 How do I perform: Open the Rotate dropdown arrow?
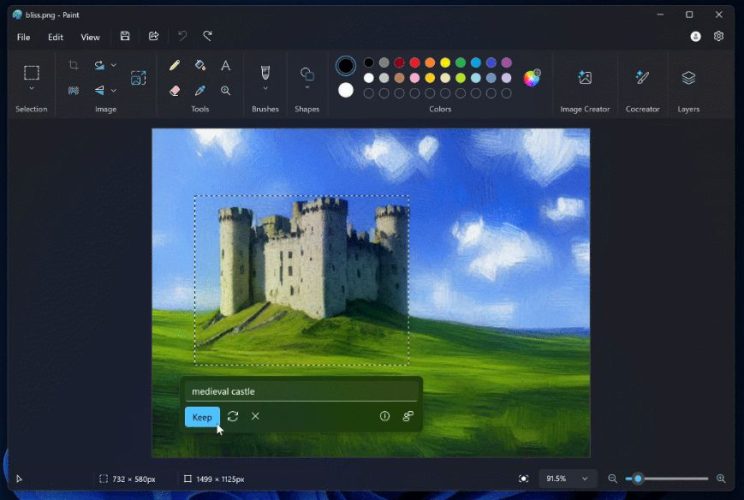(113, 65)
